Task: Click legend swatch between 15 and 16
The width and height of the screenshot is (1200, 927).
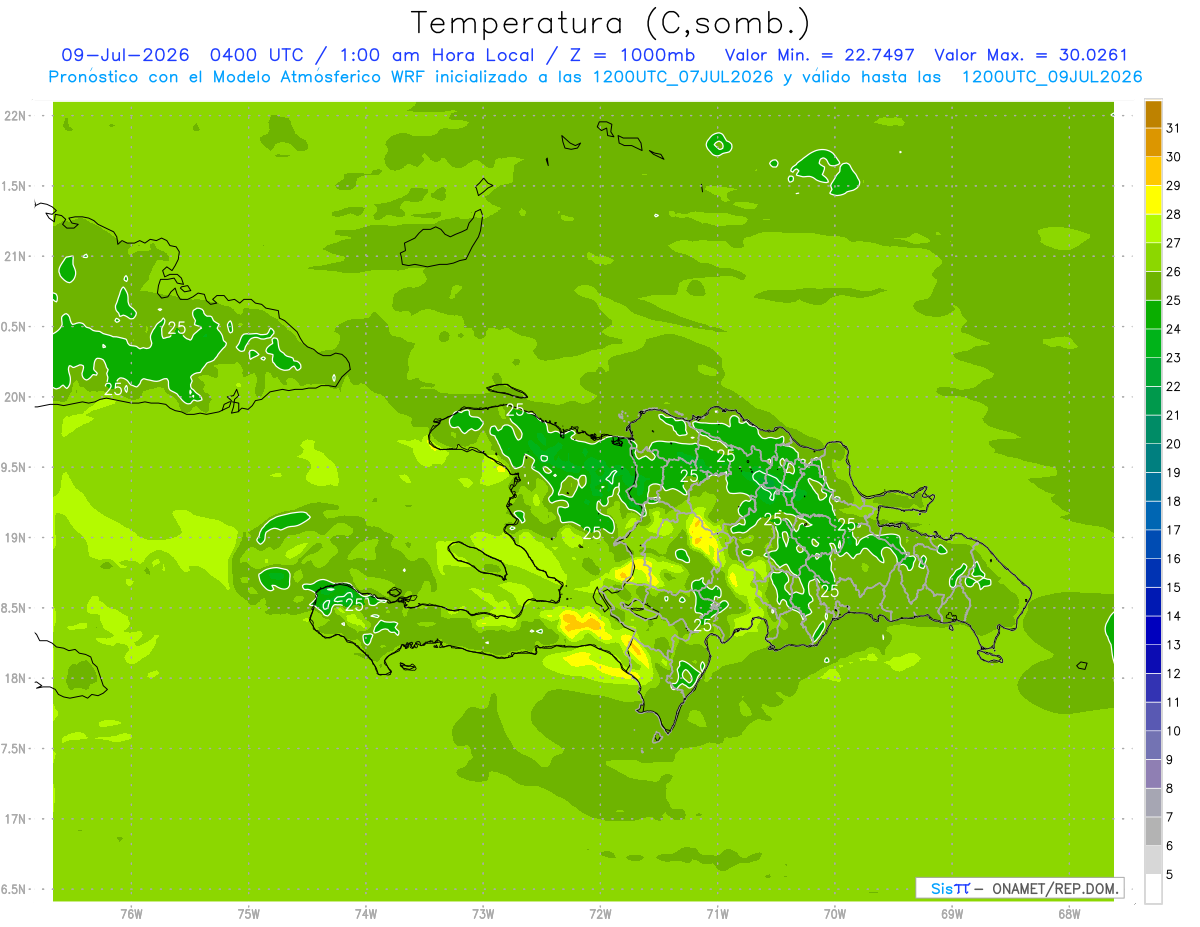Action: 1153,573
